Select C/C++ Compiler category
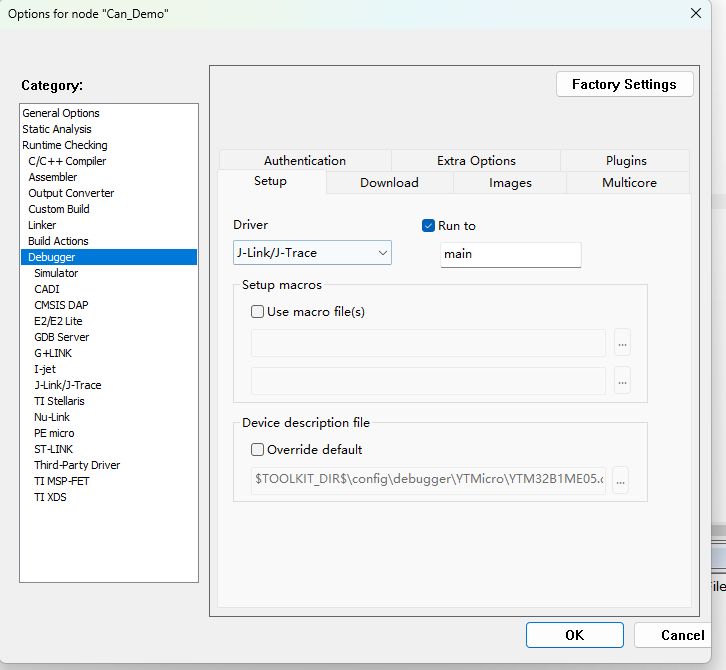Image resolution: width=726 pixels, height=670 pixels. point(67,161)
